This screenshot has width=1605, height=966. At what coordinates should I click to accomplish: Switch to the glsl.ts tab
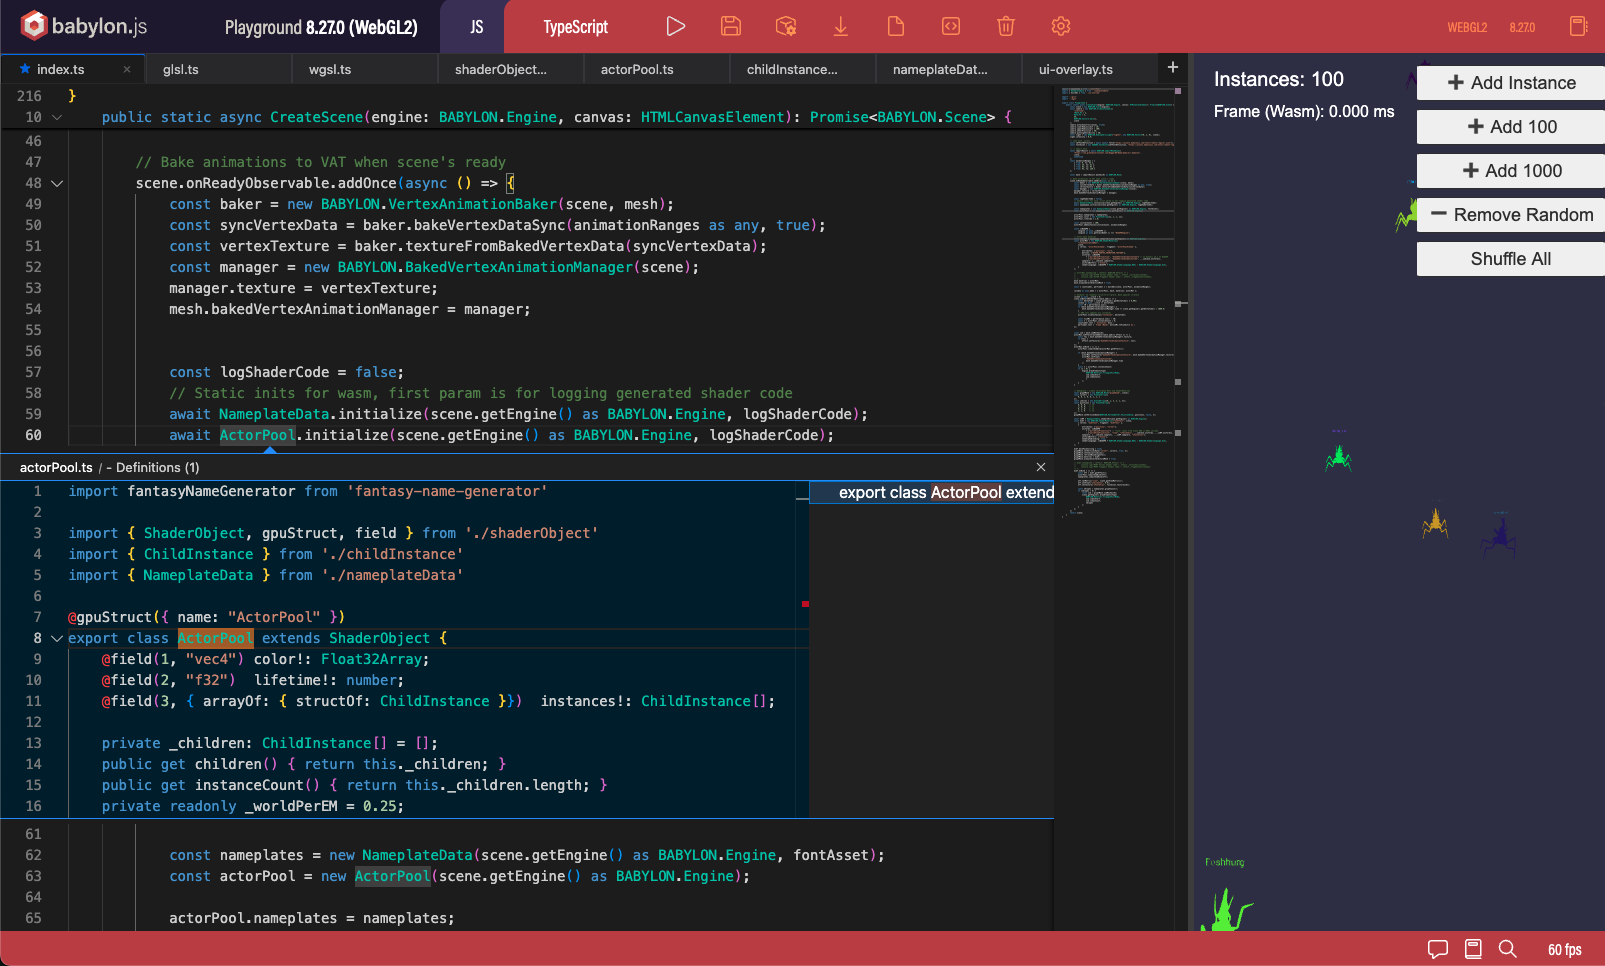coord(181,69)
